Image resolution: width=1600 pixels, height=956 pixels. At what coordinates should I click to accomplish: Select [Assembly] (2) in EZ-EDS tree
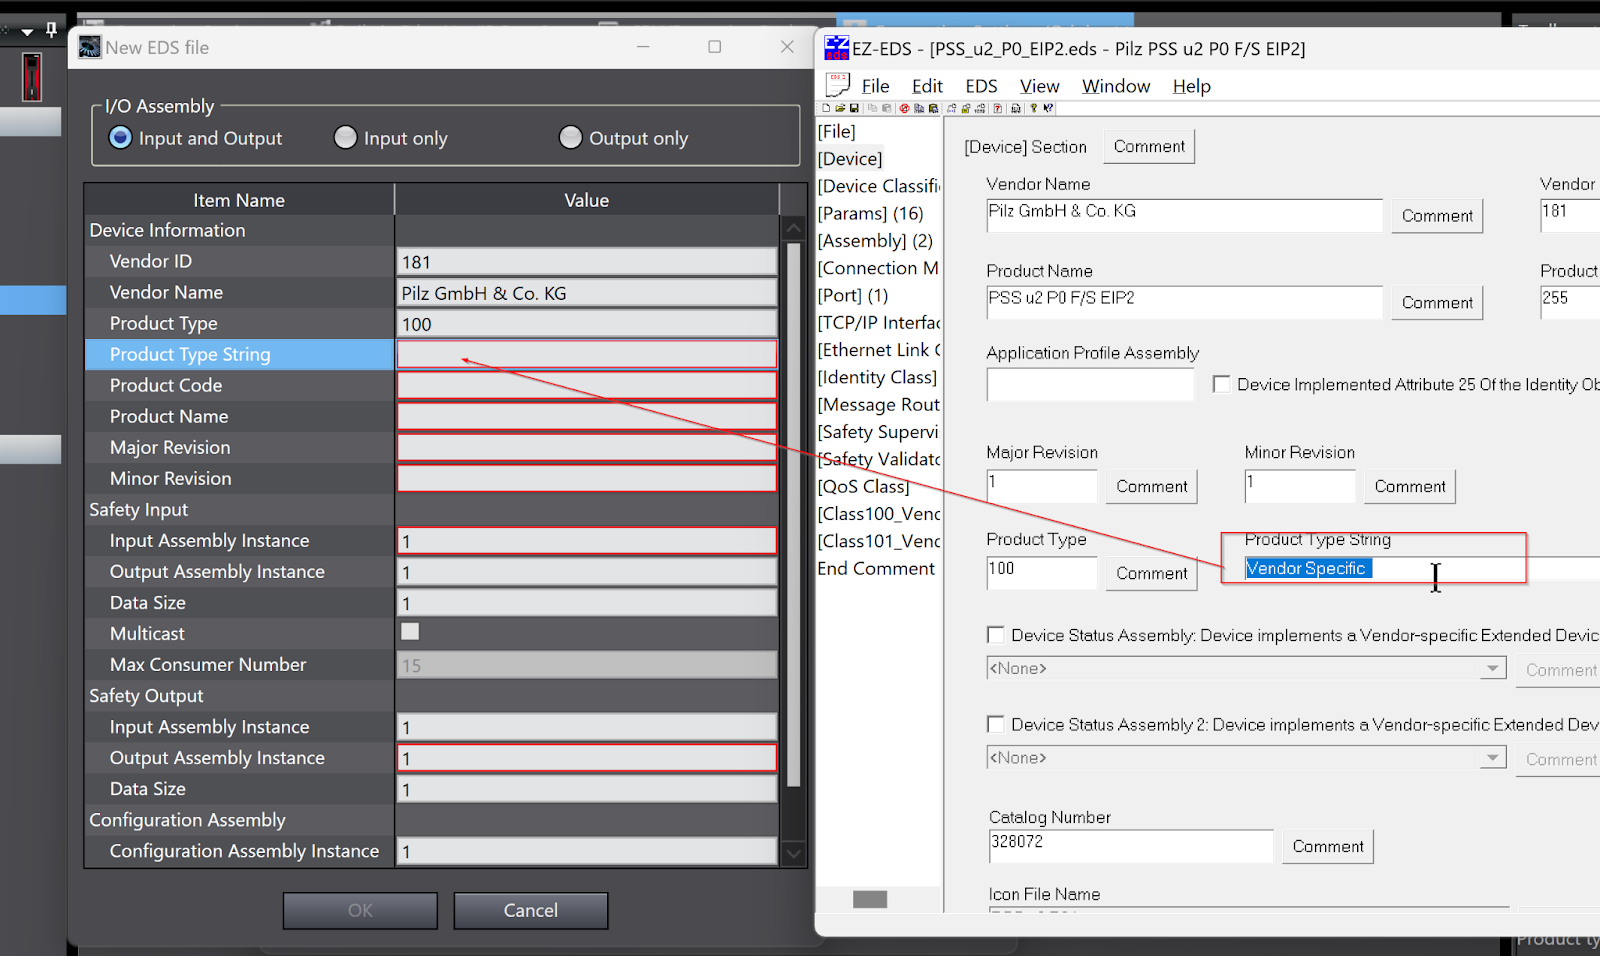(875, 240)
